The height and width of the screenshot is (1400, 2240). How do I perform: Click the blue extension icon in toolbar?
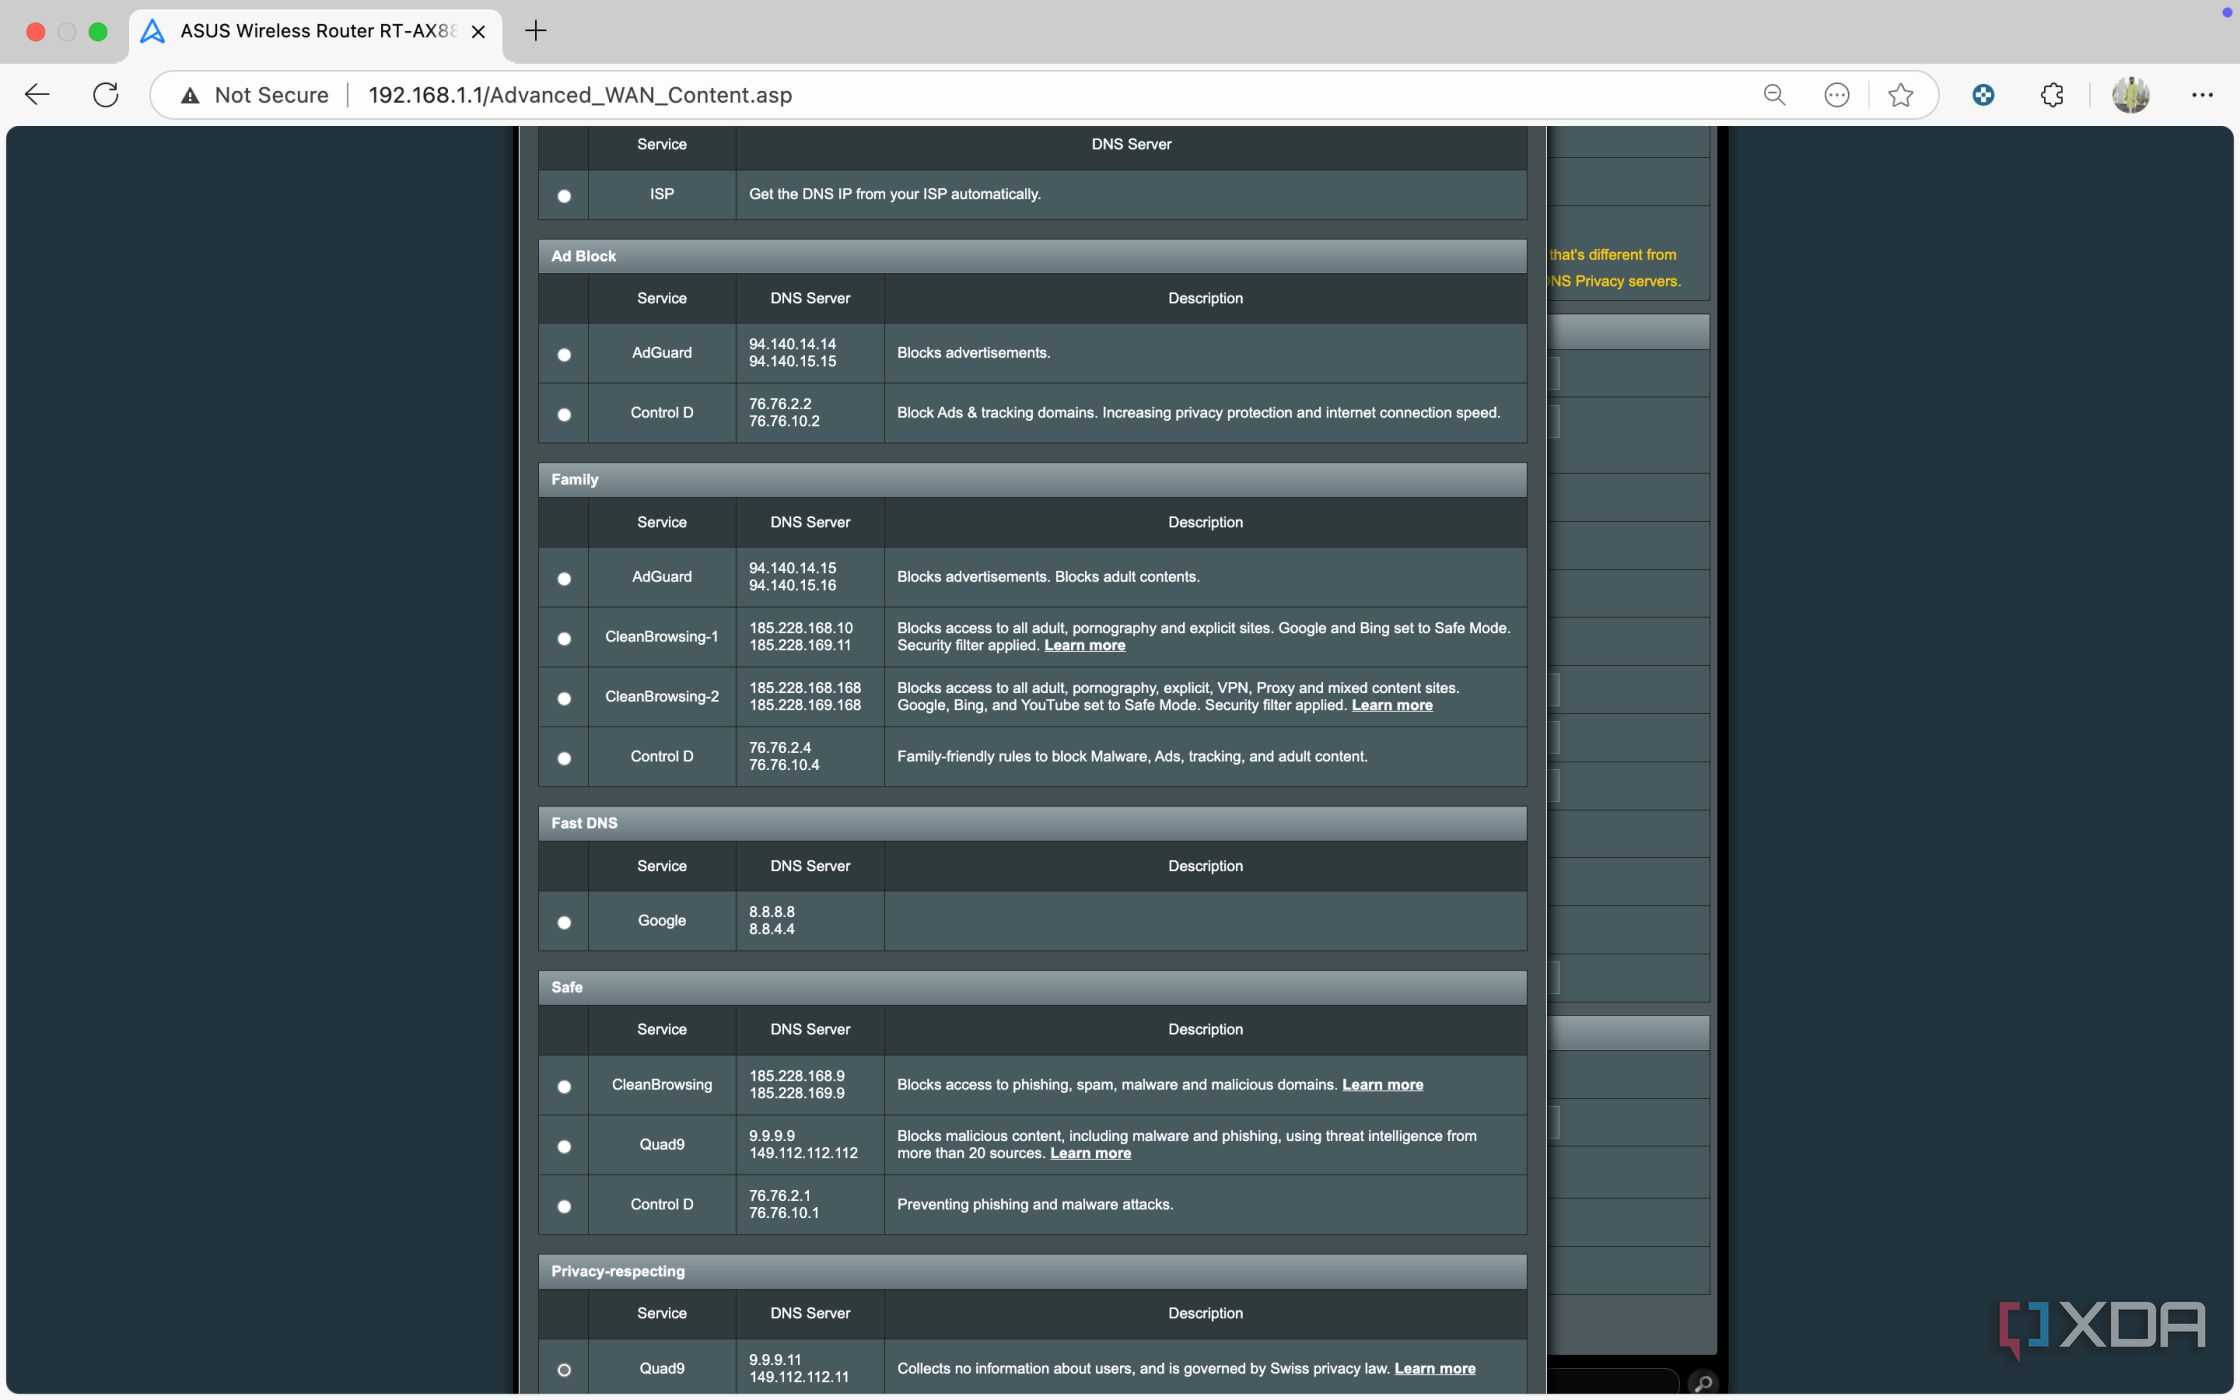click(1983, 95)
